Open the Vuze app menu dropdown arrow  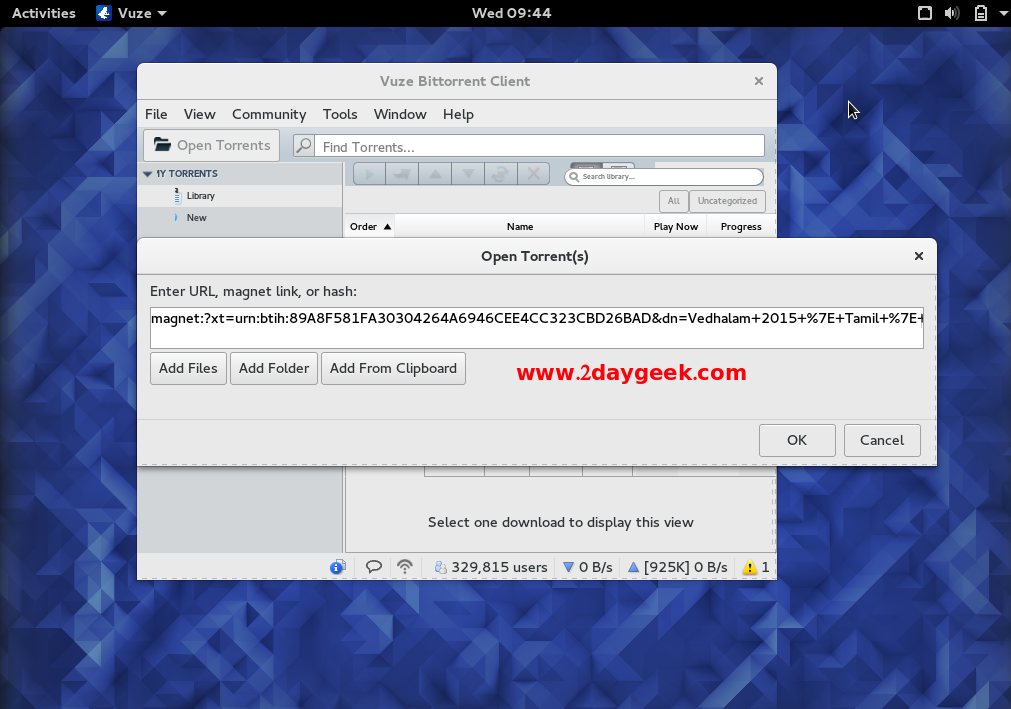(x=162, y=14)
